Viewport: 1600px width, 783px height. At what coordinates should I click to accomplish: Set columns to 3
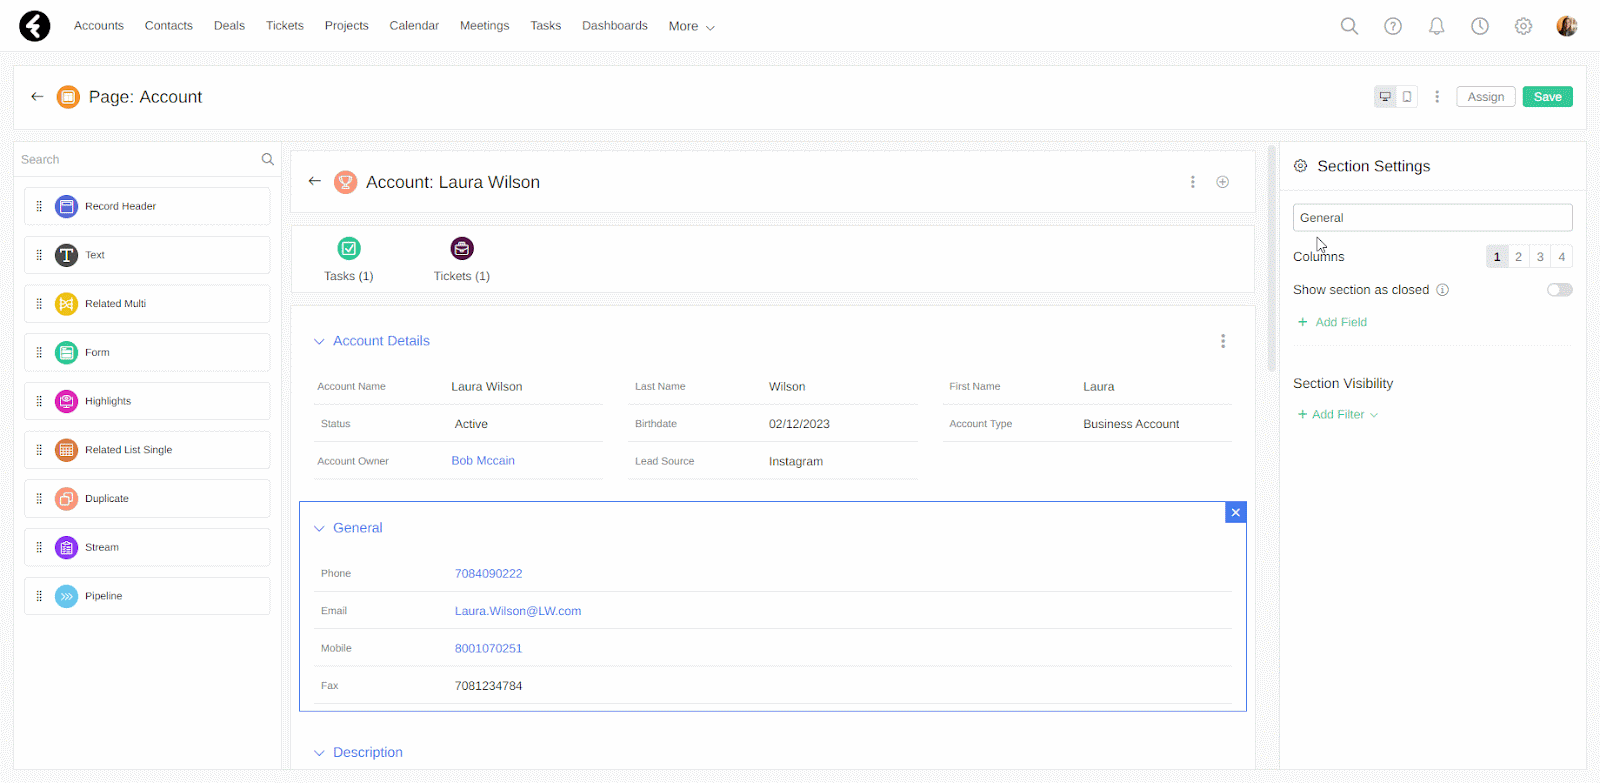tap(1540, 257)
